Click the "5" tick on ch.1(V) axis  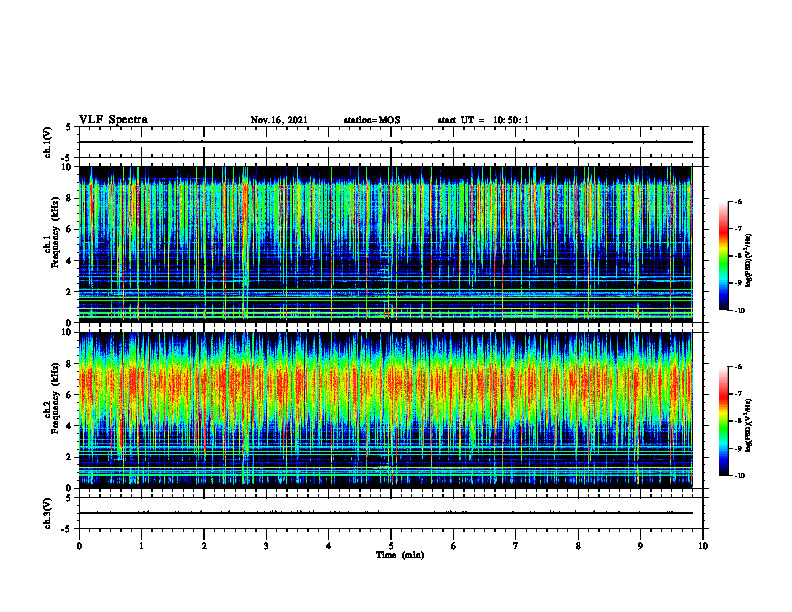click(x=69, y=128)
